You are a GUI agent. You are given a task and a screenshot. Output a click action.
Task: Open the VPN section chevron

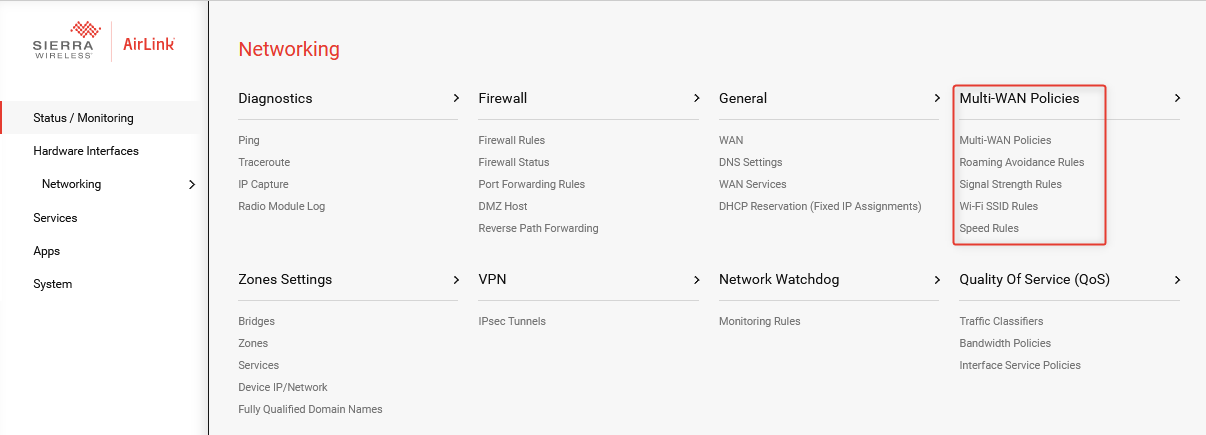(x=696, y=279)
